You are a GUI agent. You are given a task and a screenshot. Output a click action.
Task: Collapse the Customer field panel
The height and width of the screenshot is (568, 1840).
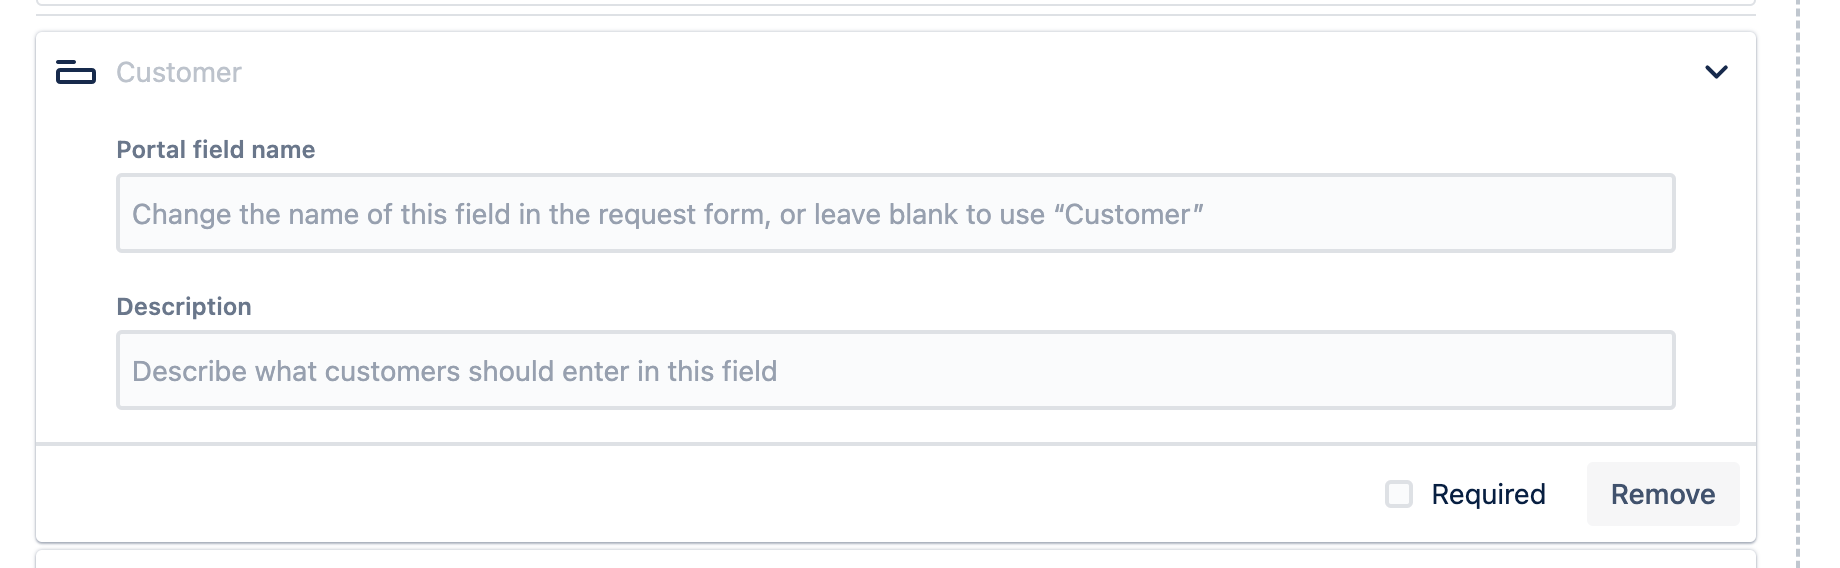(1716, 72)
